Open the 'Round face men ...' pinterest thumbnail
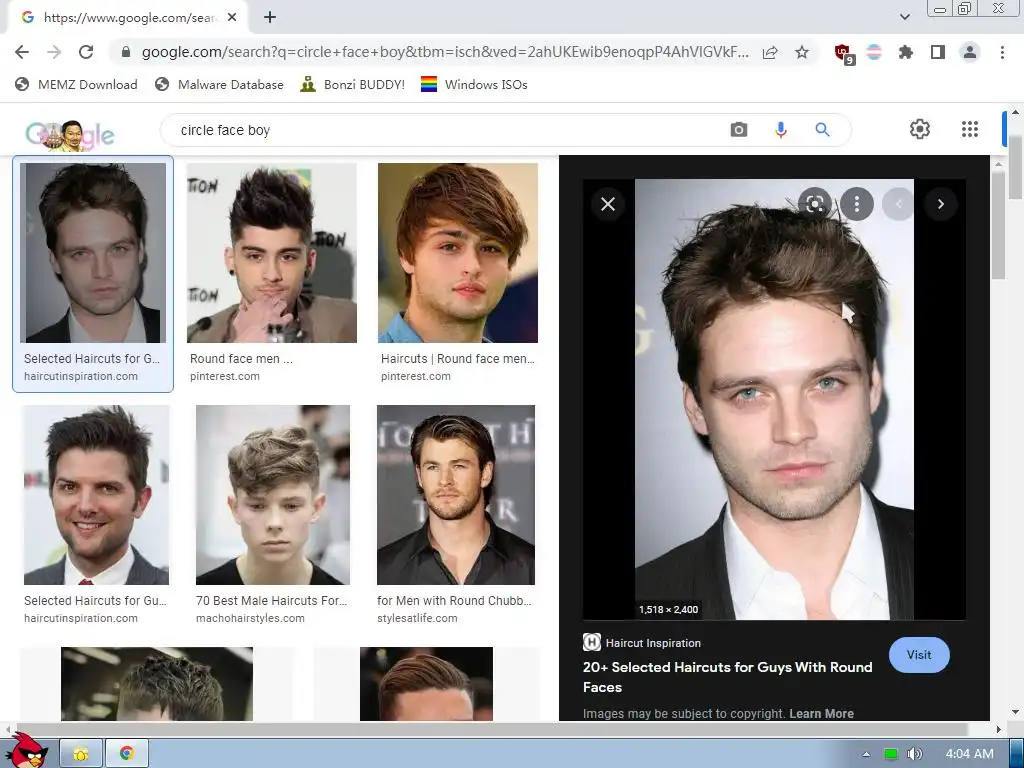The height and width of the screenshot is (768, 1024). [x=272, y=253]
